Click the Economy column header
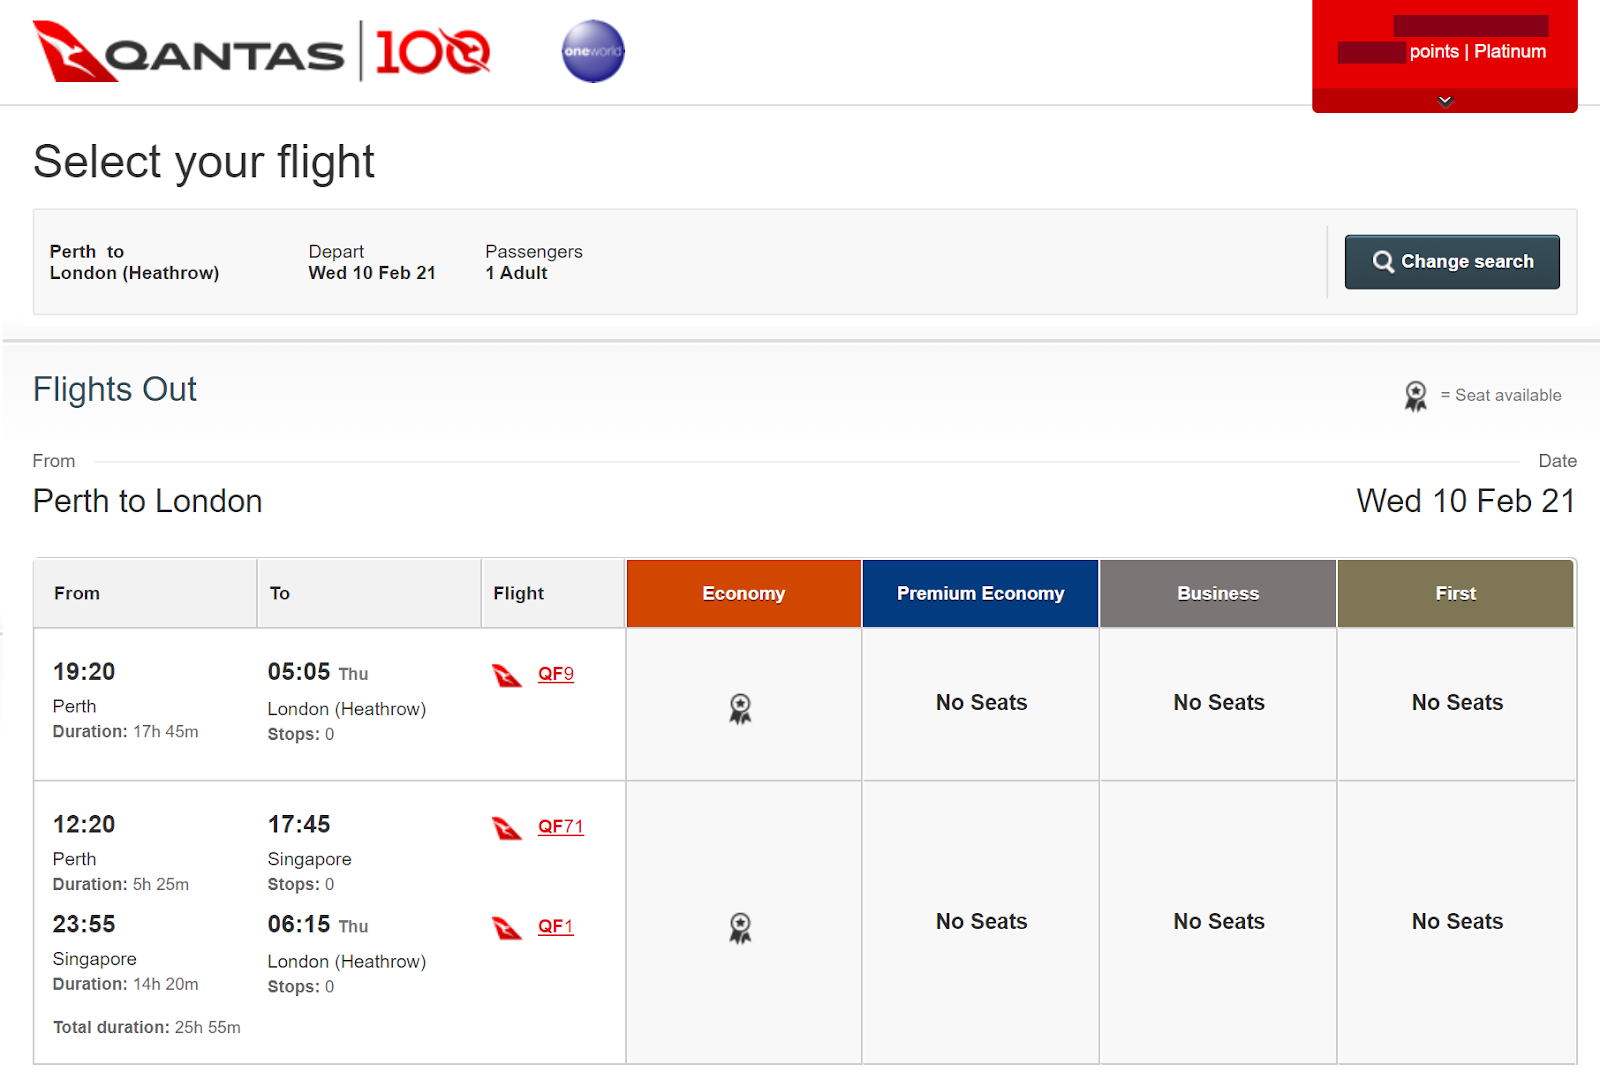The image size is (1600, 1087). [744, 594]
